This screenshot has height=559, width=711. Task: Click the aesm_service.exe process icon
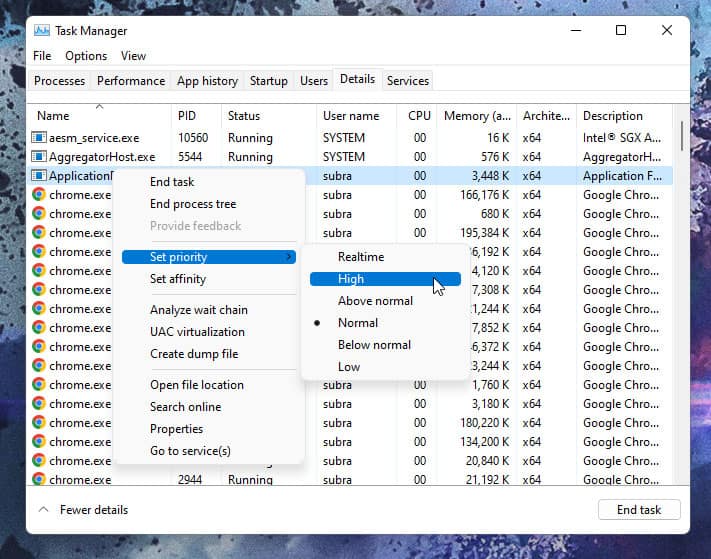click(x=39, y=138)
